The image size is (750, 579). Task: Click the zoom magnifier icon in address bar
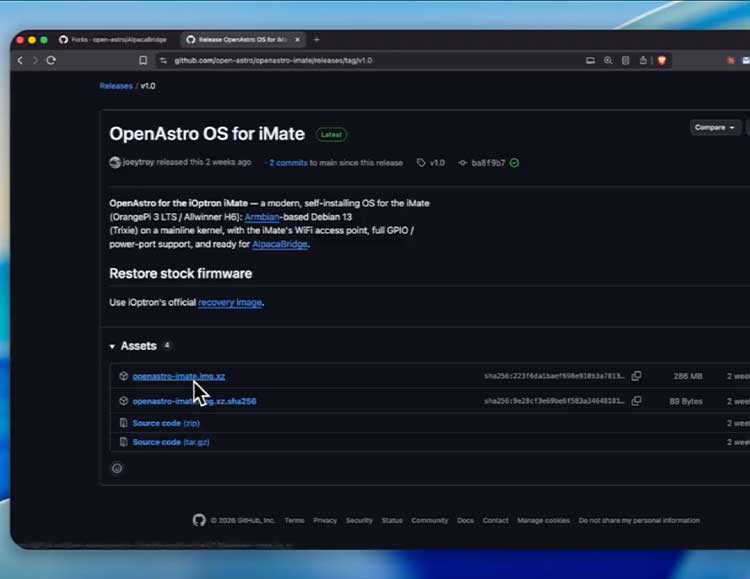point(608,60)
